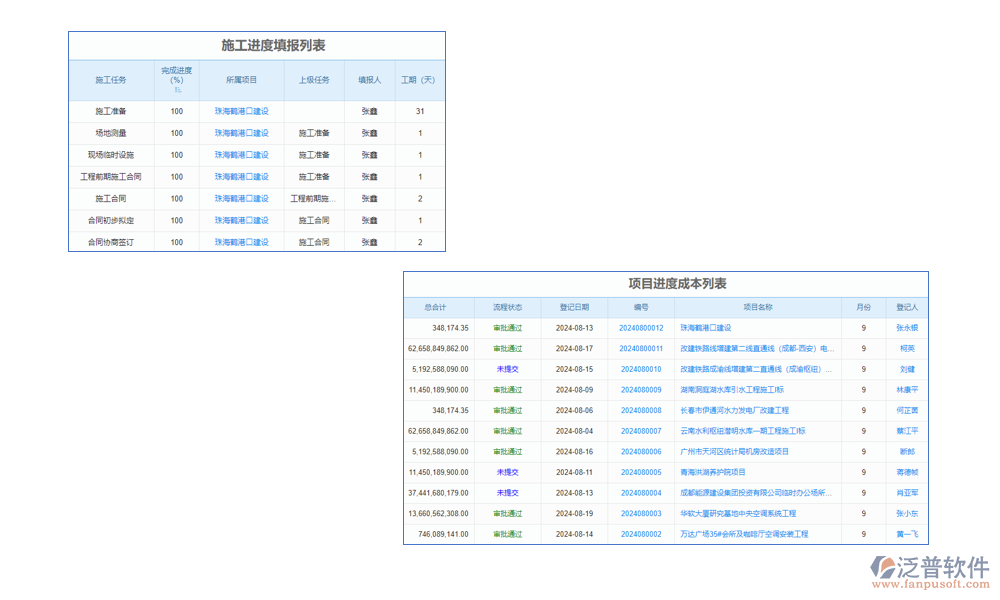1000x600 pixels.
Task: Click the 流程状态 column header
Action: pos(507,308)
